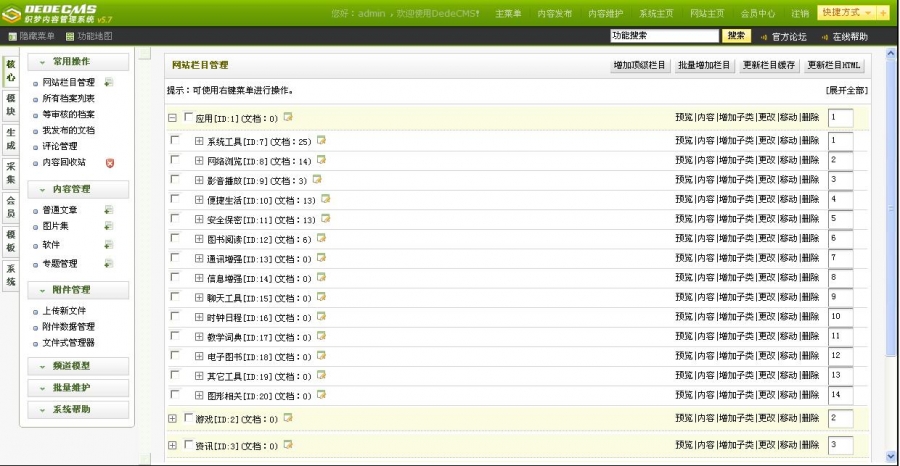Click the edit icon beside 系统工具[ID:7]
The image size is (900, 466).
click(x=321, y=139)
